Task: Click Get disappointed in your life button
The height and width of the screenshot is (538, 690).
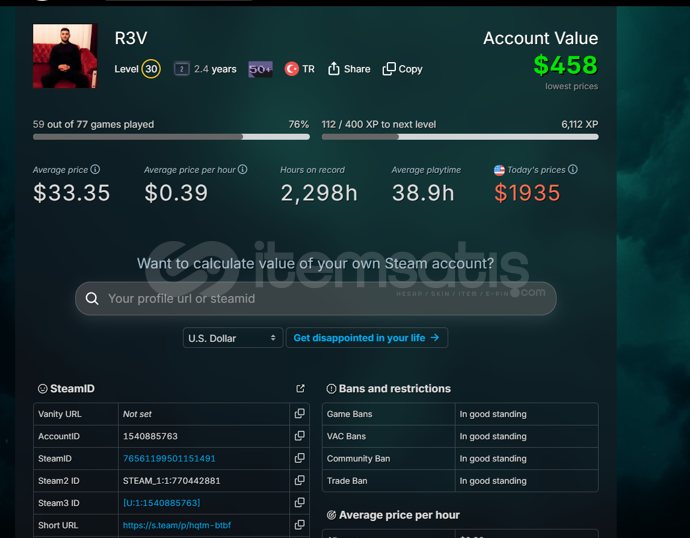Action: point(367,338)
